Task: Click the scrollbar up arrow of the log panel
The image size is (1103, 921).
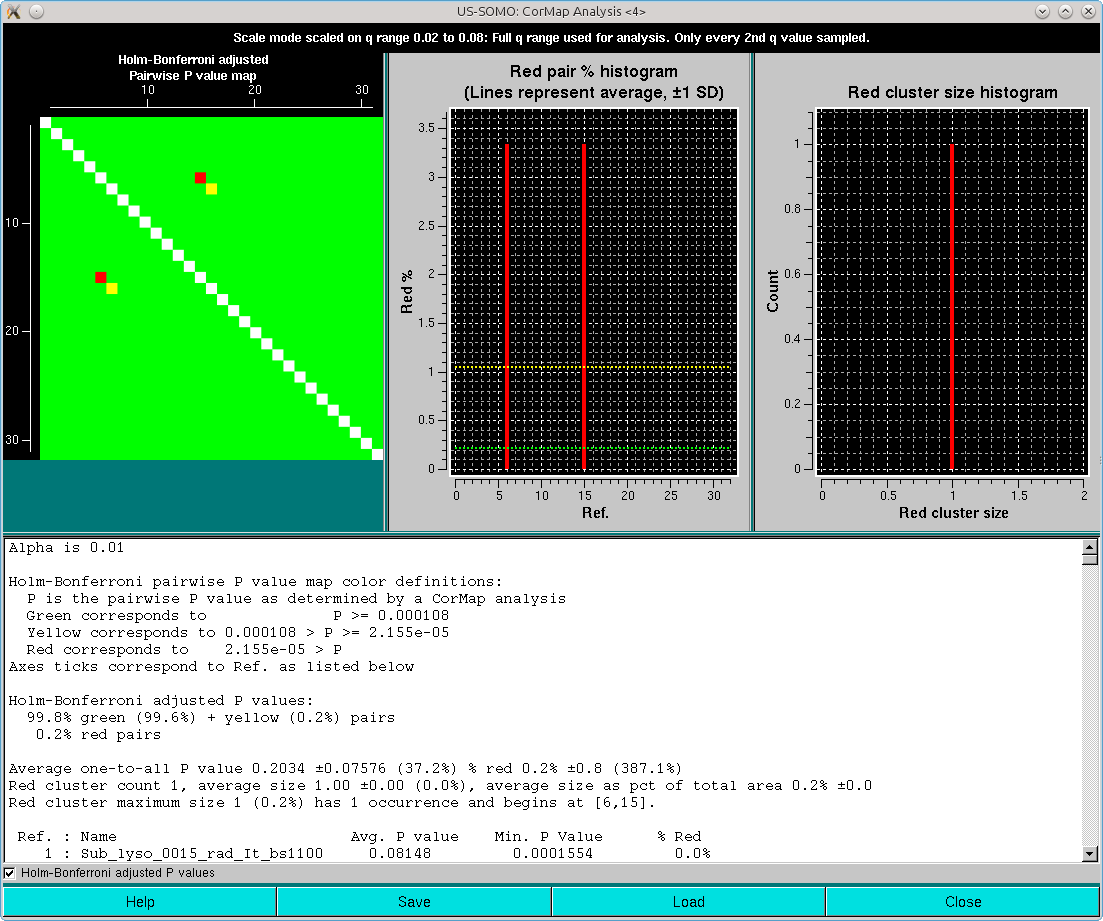Action: tap(1090, 548)
